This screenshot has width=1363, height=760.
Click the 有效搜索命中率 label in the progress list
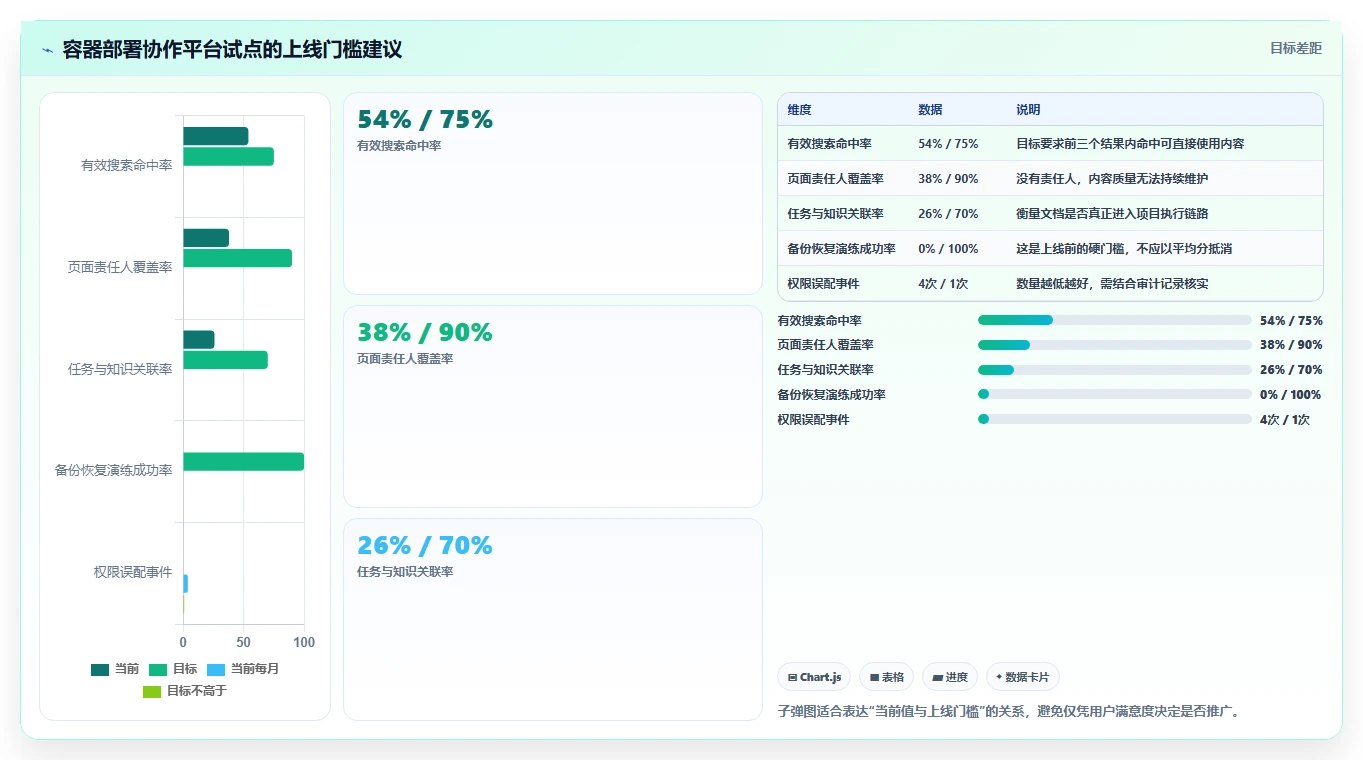pyautogui.click(x=819, y=321)
